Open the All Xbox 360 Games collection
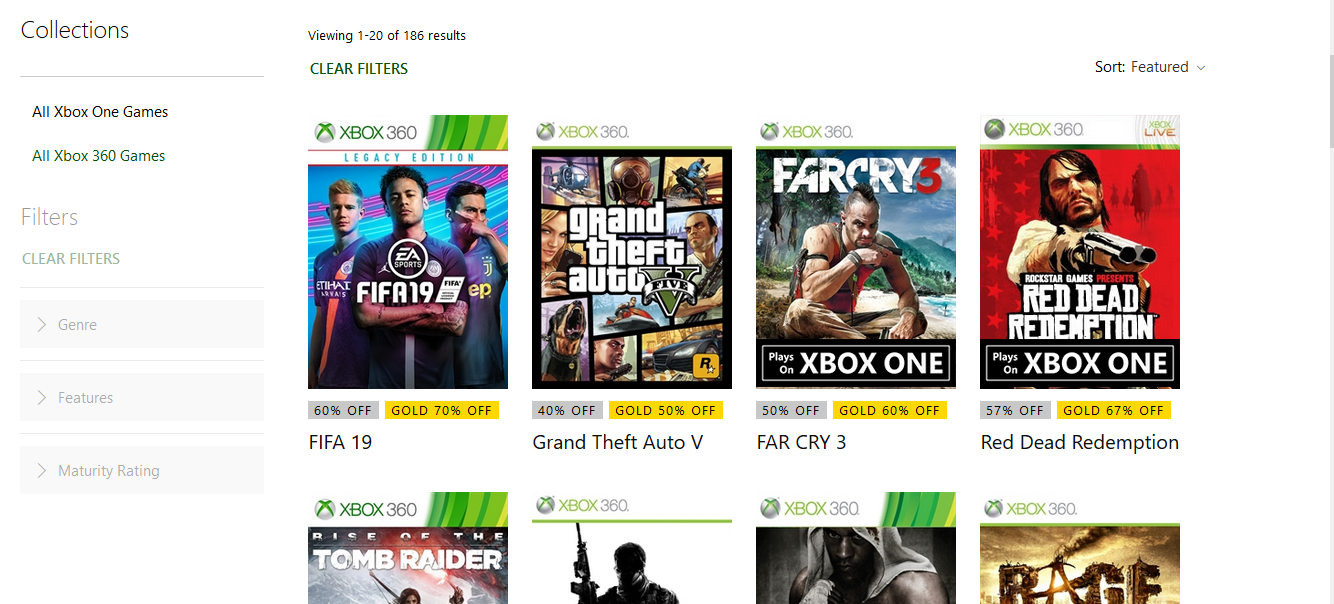This screenshot has height=604, width=1334. (99, 156)
